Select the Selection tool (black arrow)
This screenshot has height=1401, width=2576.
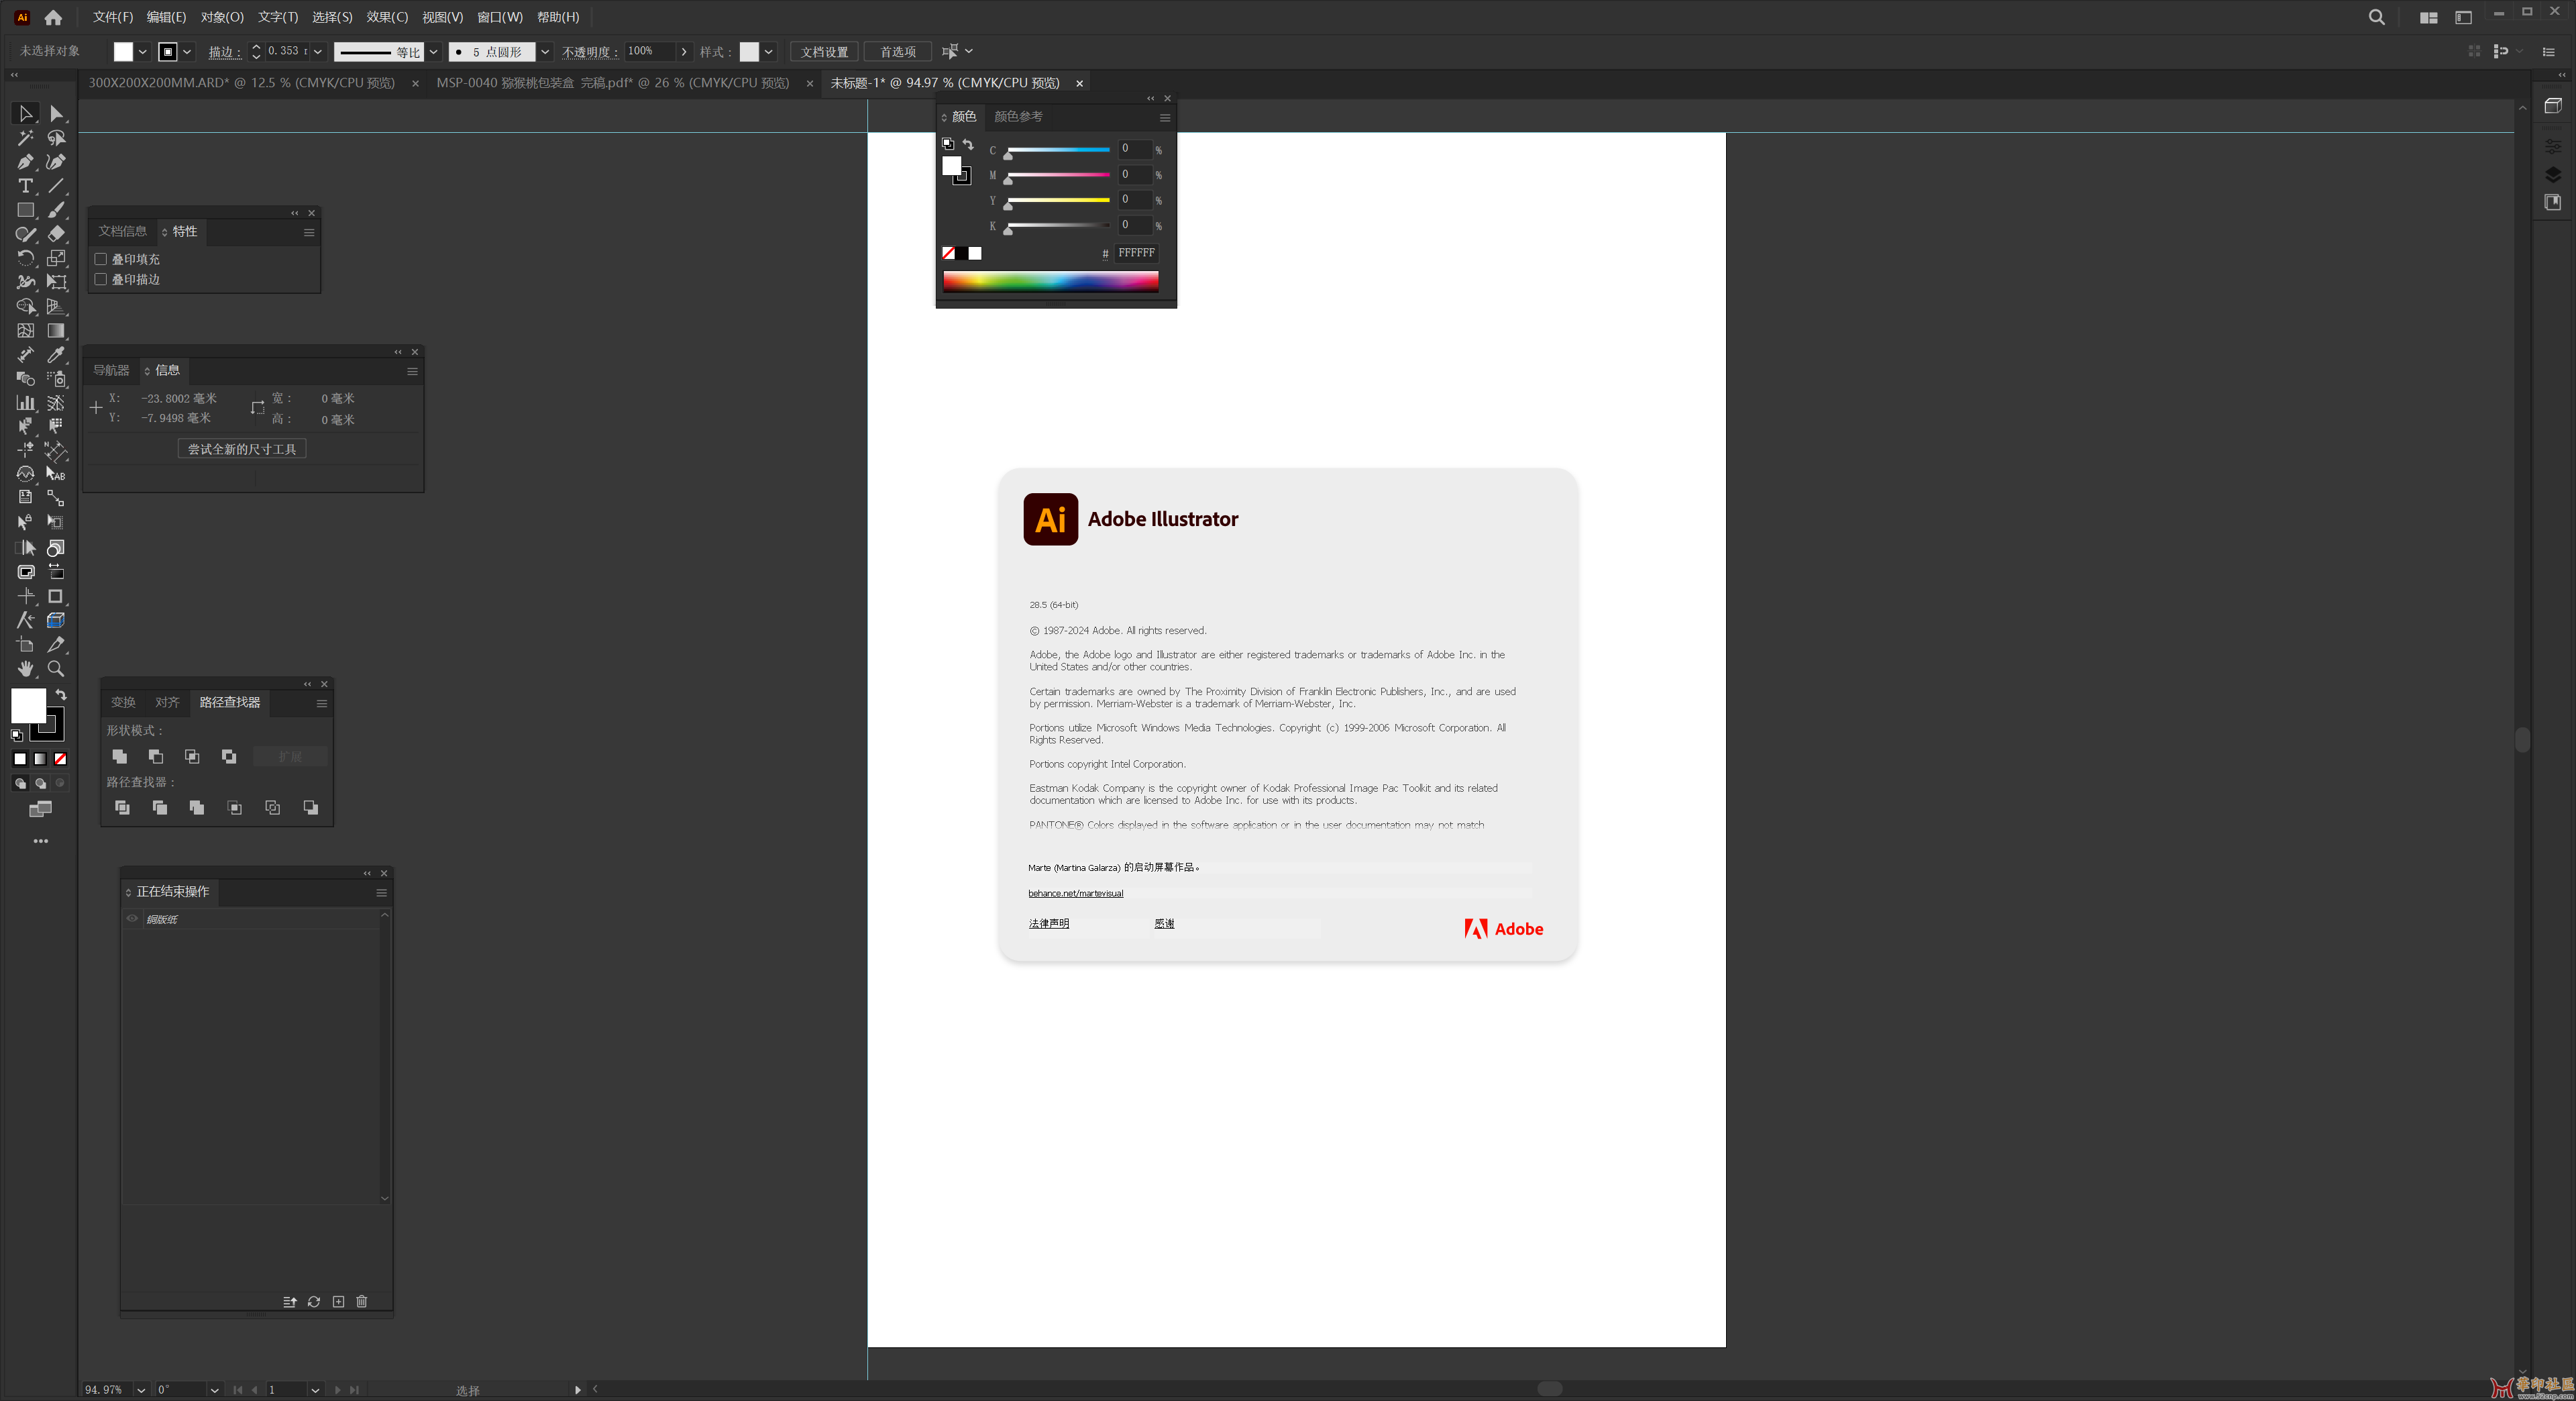coord(26,114)
